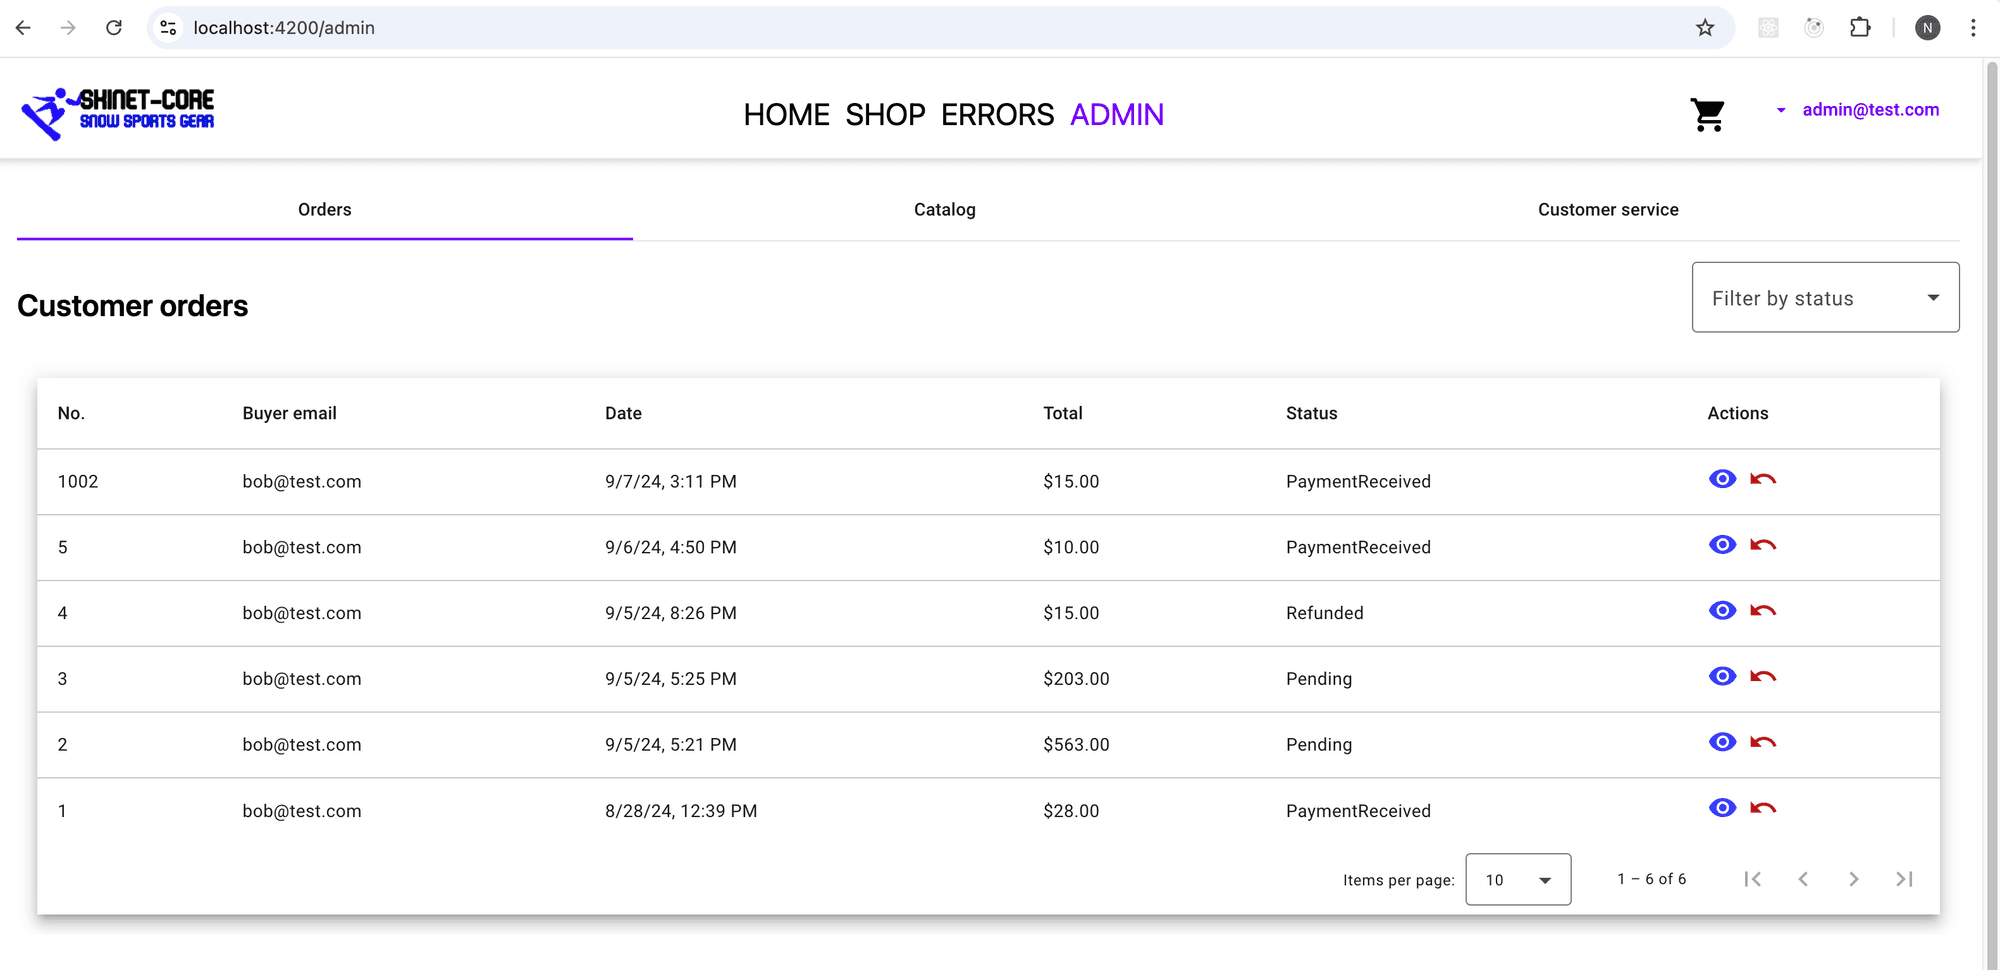The image size is (2000, 970).
Task: Refund order number 5
Action: pos(1763,546)
